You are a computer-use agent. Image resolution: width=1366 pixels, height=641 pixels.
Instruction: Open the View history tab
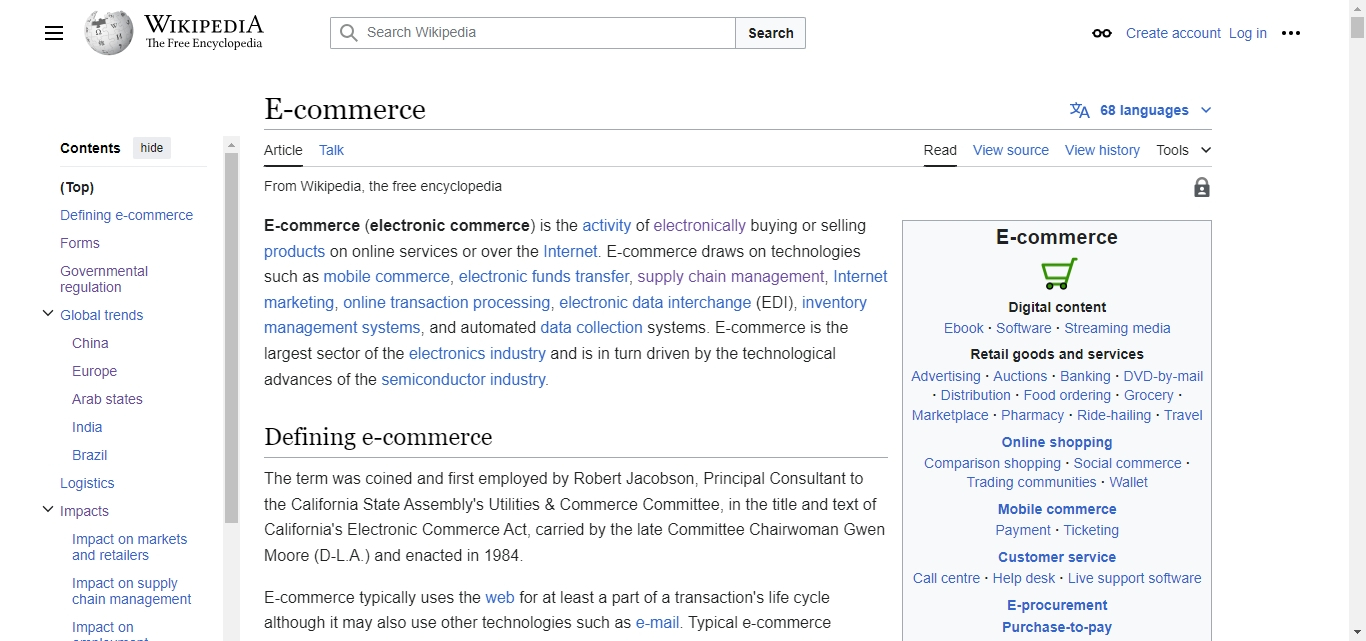click(1102, 150)
